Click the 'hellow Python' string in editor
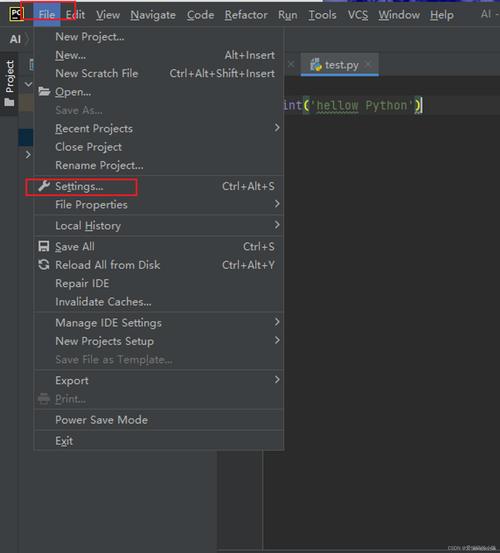The image size is (500, 553). (362, 105)
